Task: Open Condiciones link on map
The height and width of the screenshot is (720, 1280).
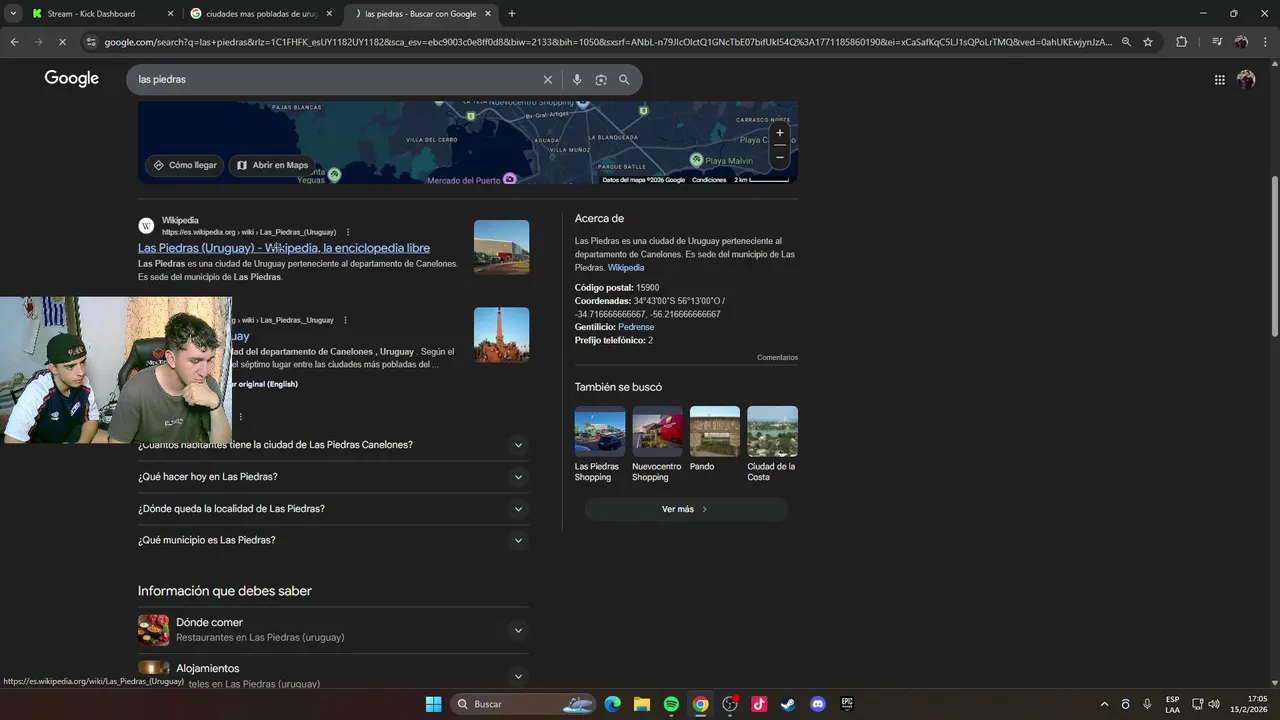Action: point(709,180)
